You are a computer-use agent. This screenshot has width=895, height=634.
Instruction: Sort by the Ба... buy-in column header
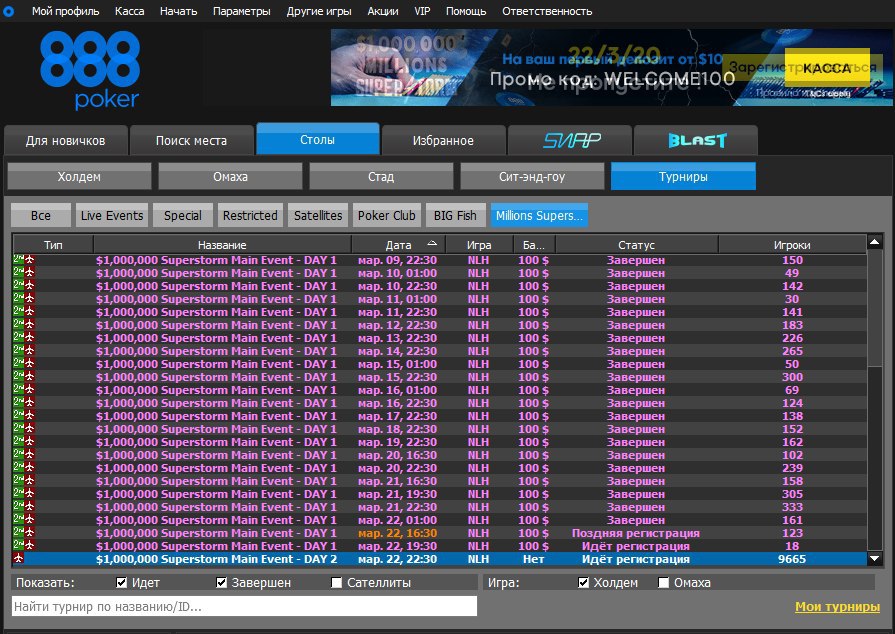534,245
